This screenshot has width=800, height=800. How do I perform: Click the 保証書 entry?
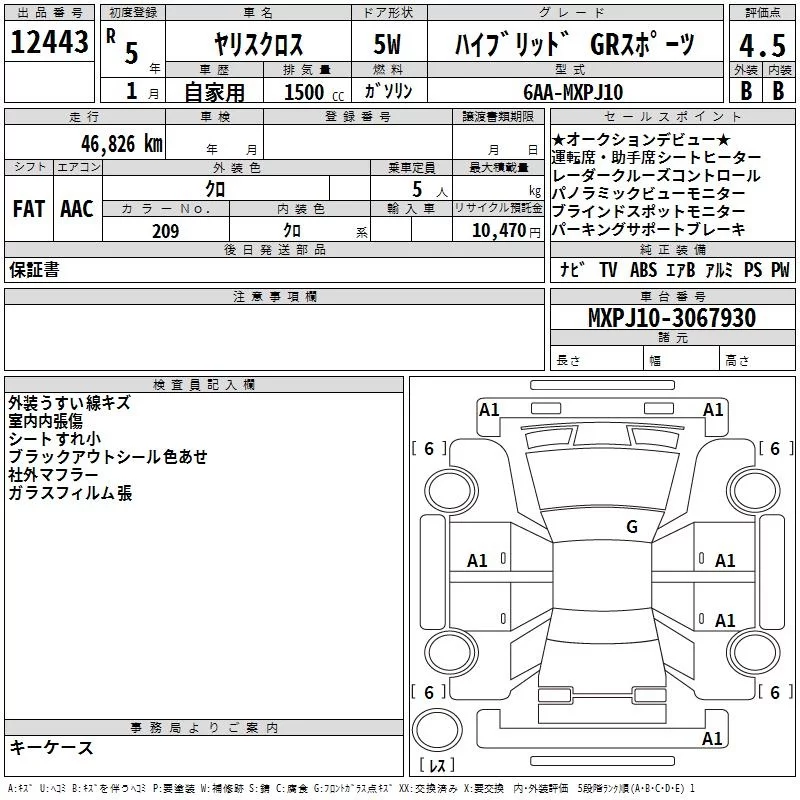pyautogui.click(x=34, y=269)
